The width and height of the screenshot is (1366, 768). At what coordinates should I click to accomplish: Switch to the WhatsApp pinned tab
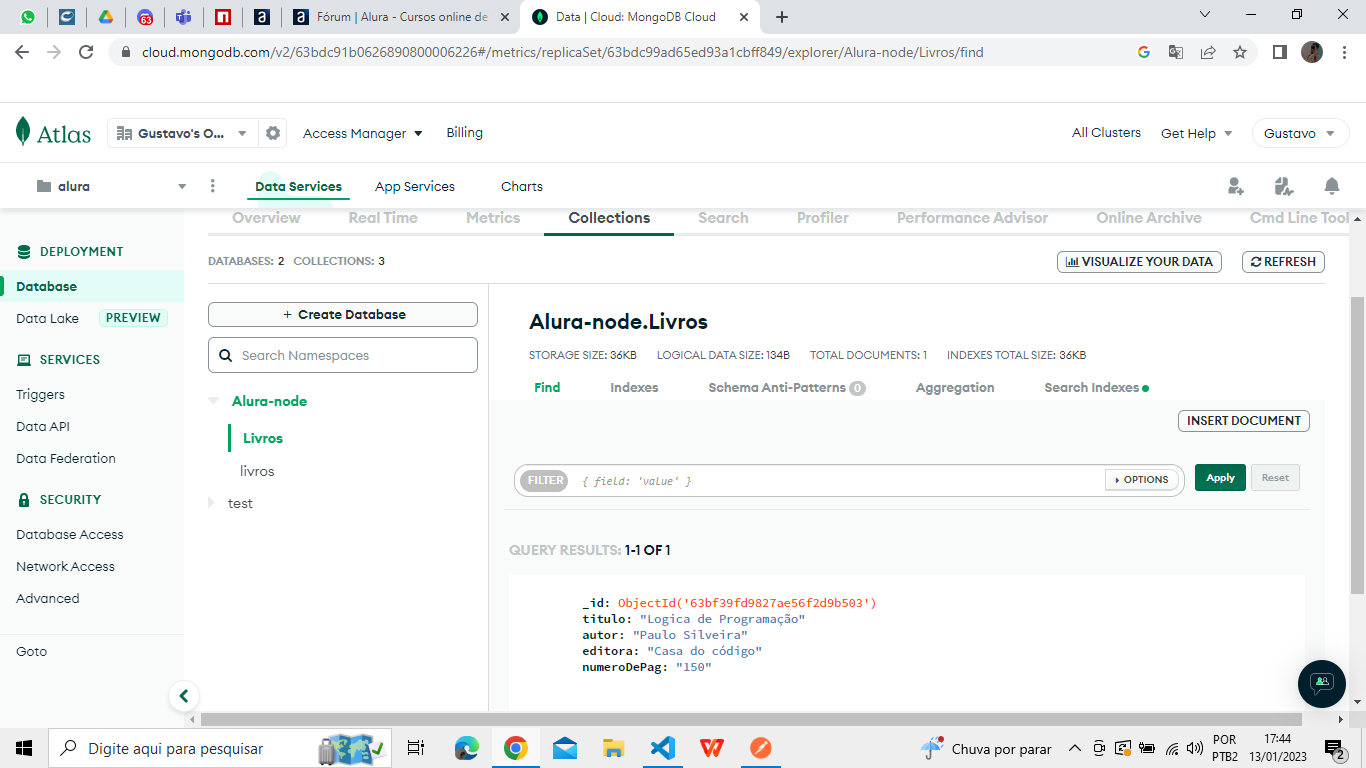pos(27,17)
